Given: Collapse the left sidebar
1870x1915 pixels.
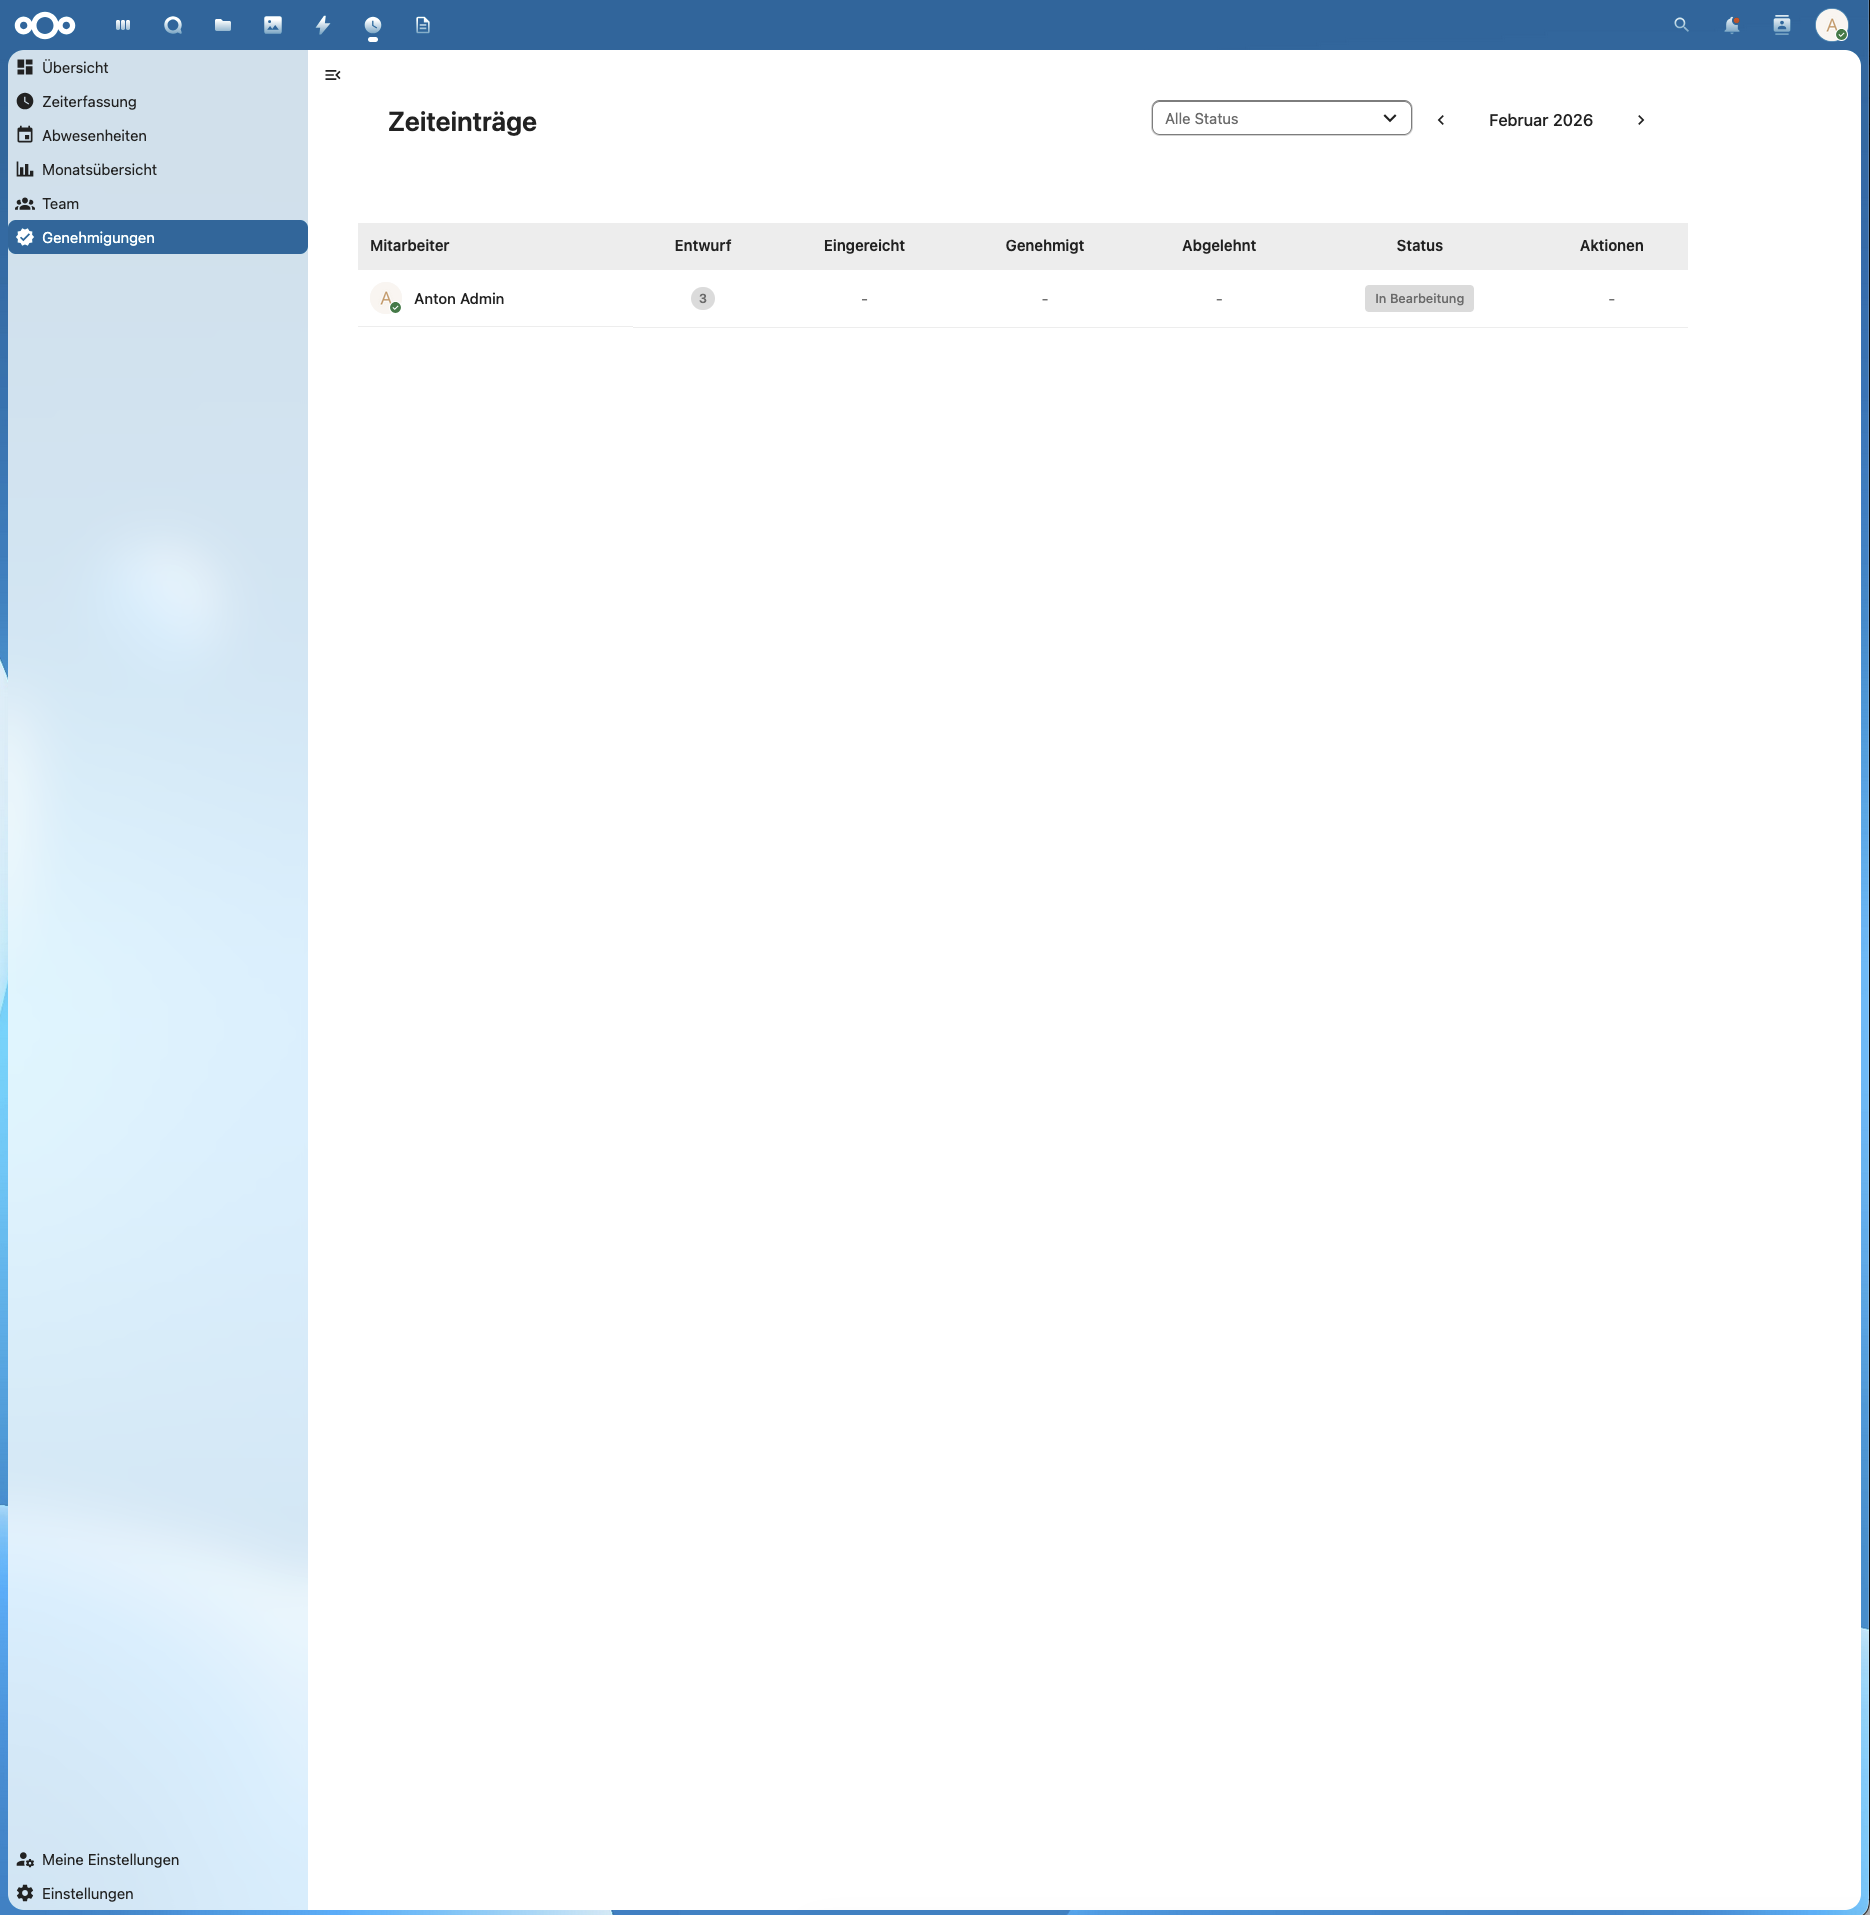Looking at the screenshot, I should 332,75.
